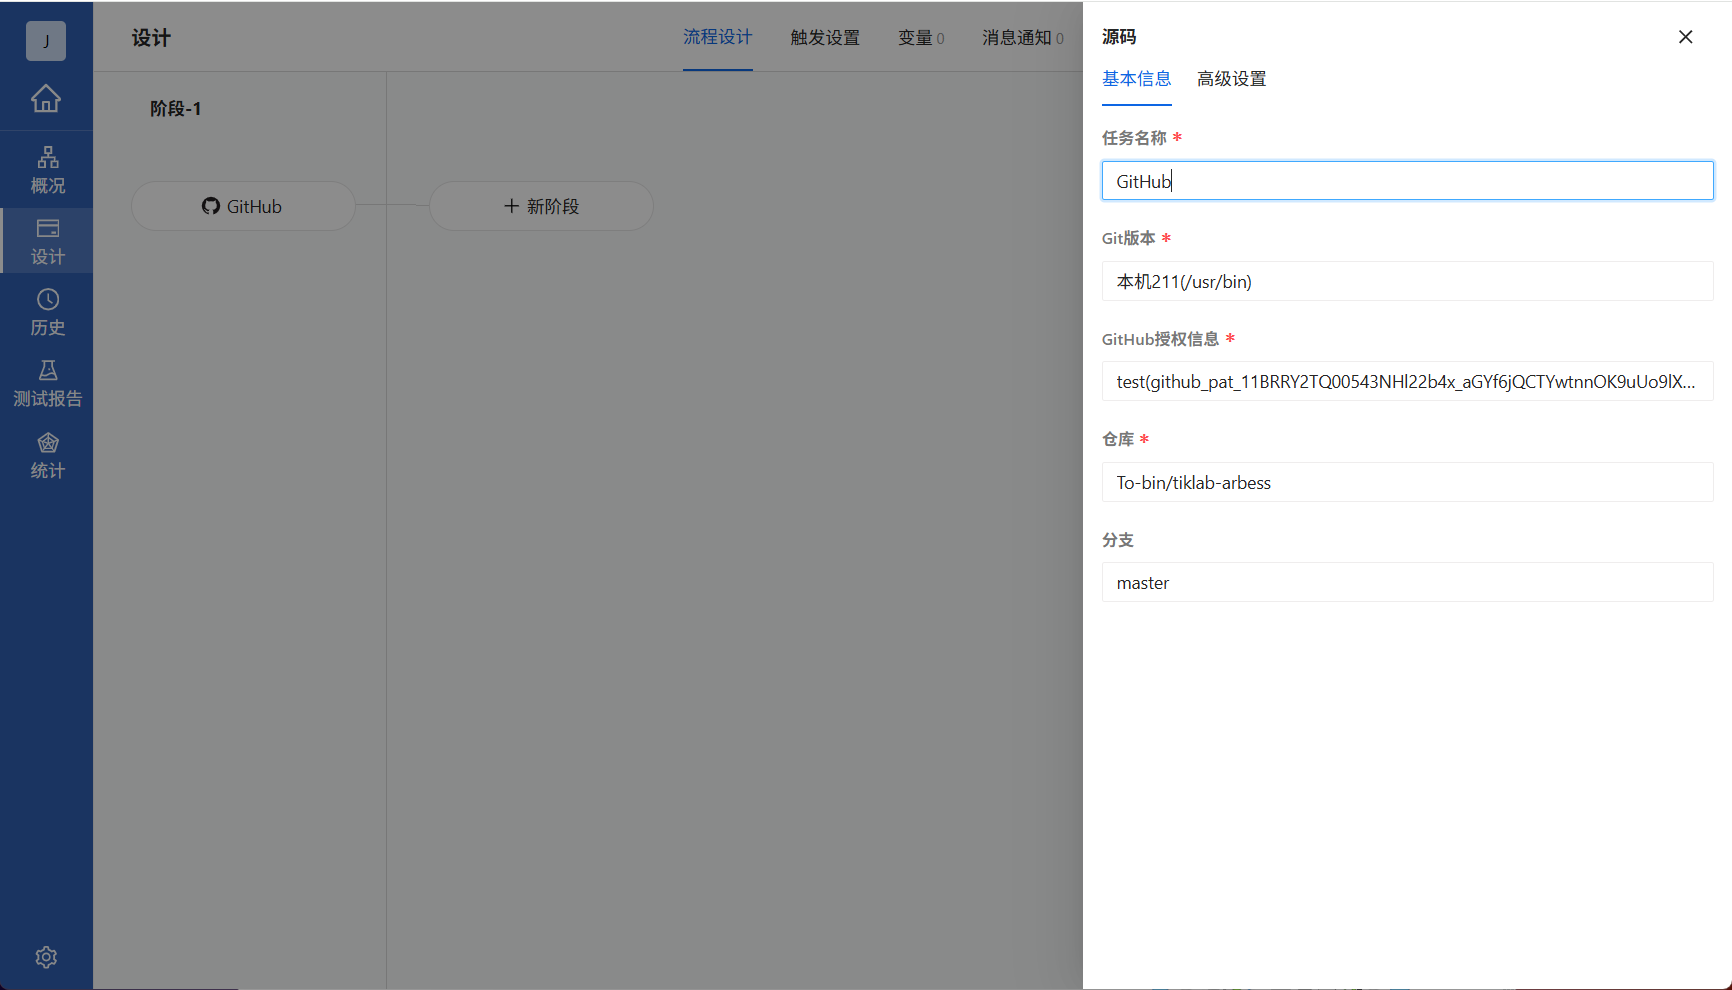Switch to the 消息通知 tab

point(1016,37)
